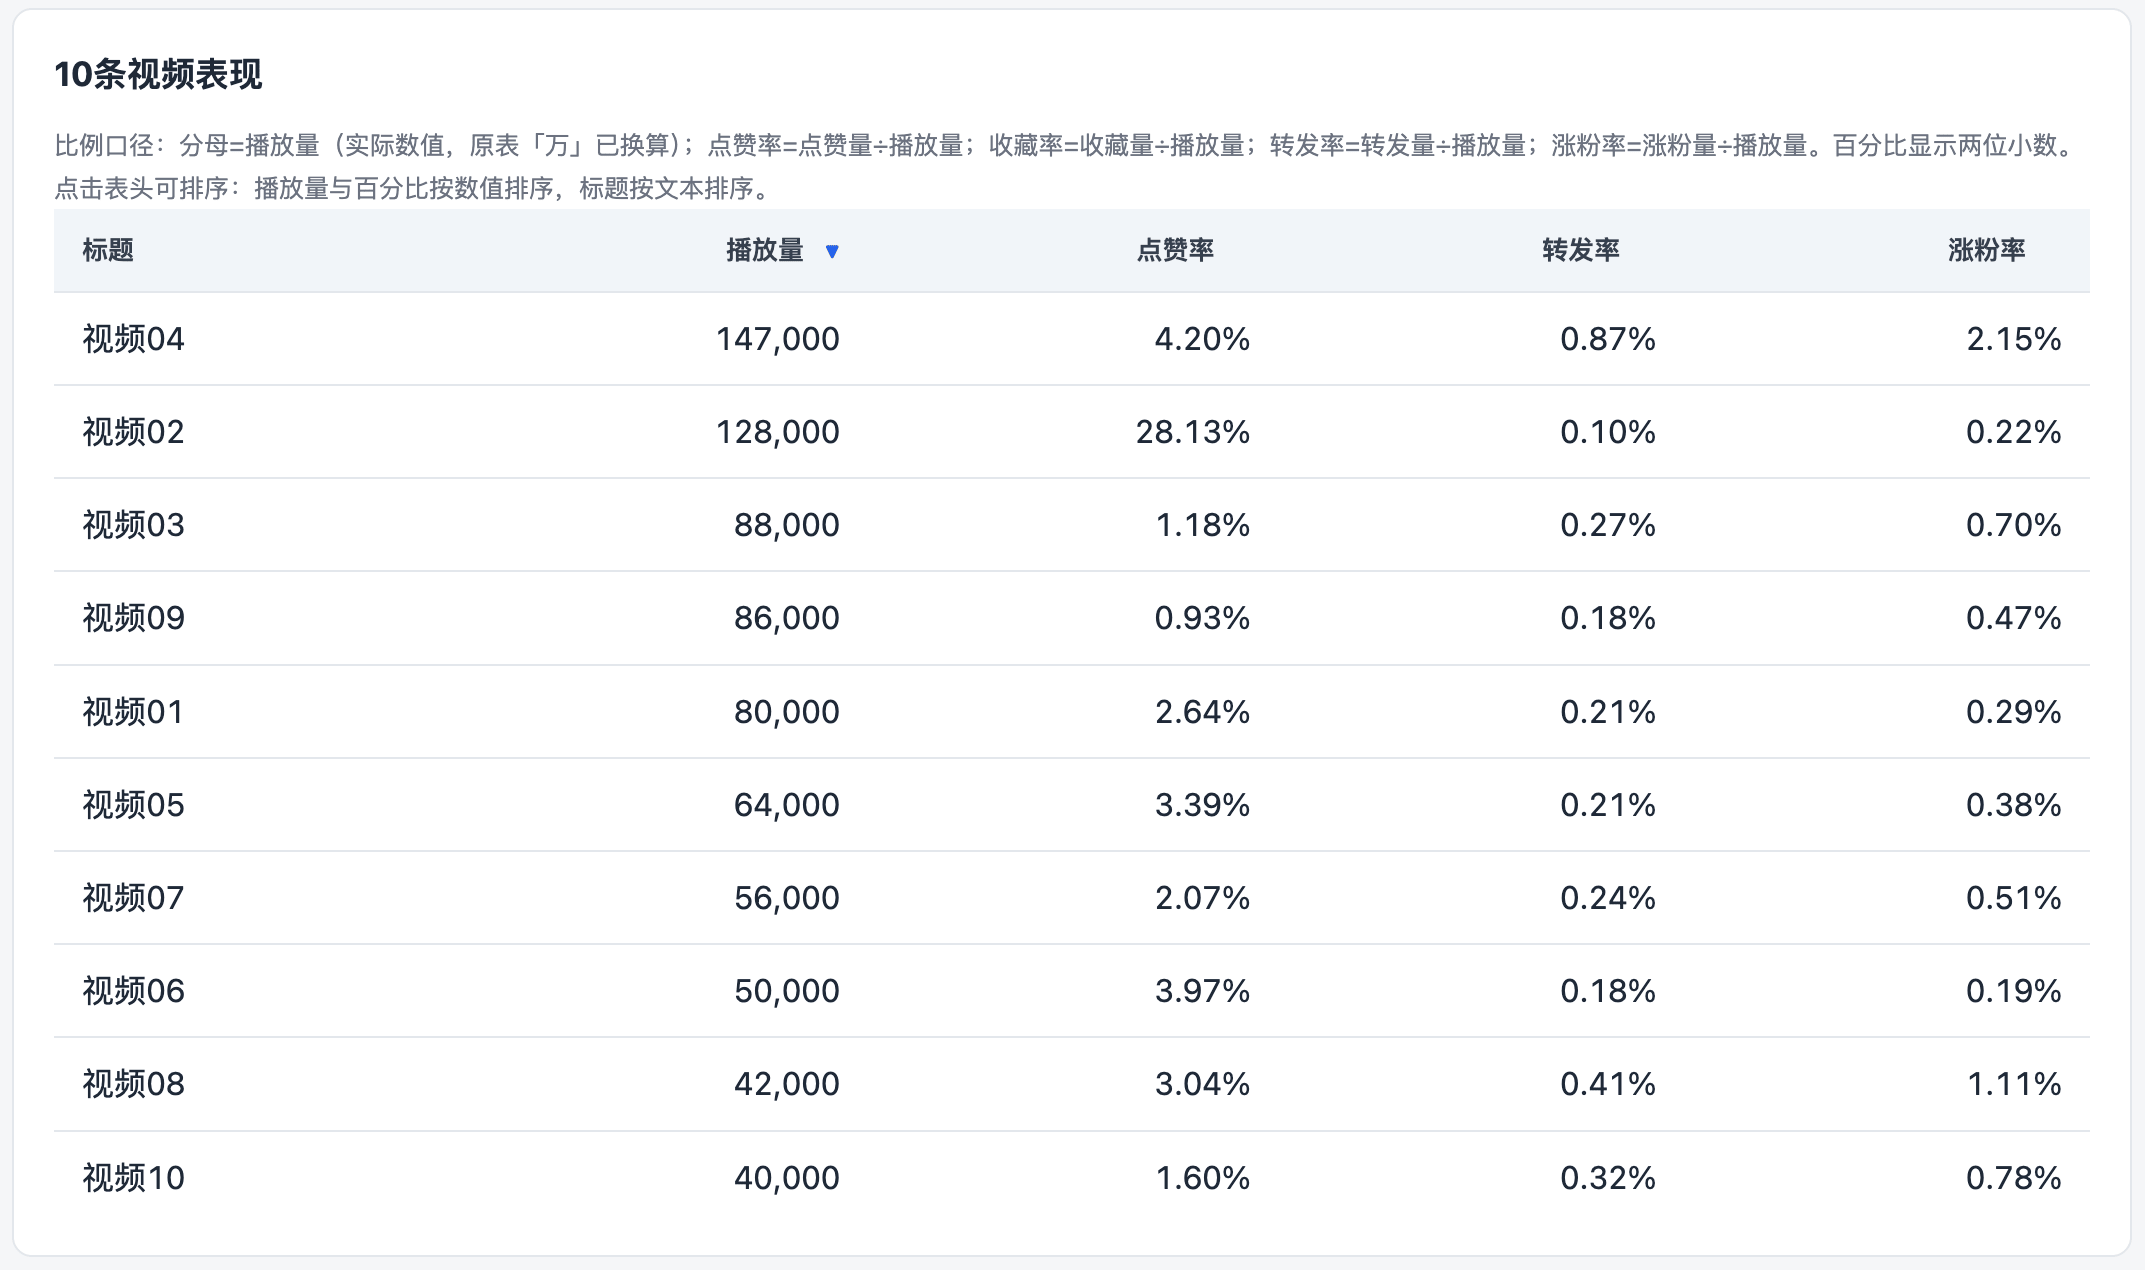Click the 40,000 play count value
The height and width of the screenshot is (1270, 2145).
pos(787,1178)
